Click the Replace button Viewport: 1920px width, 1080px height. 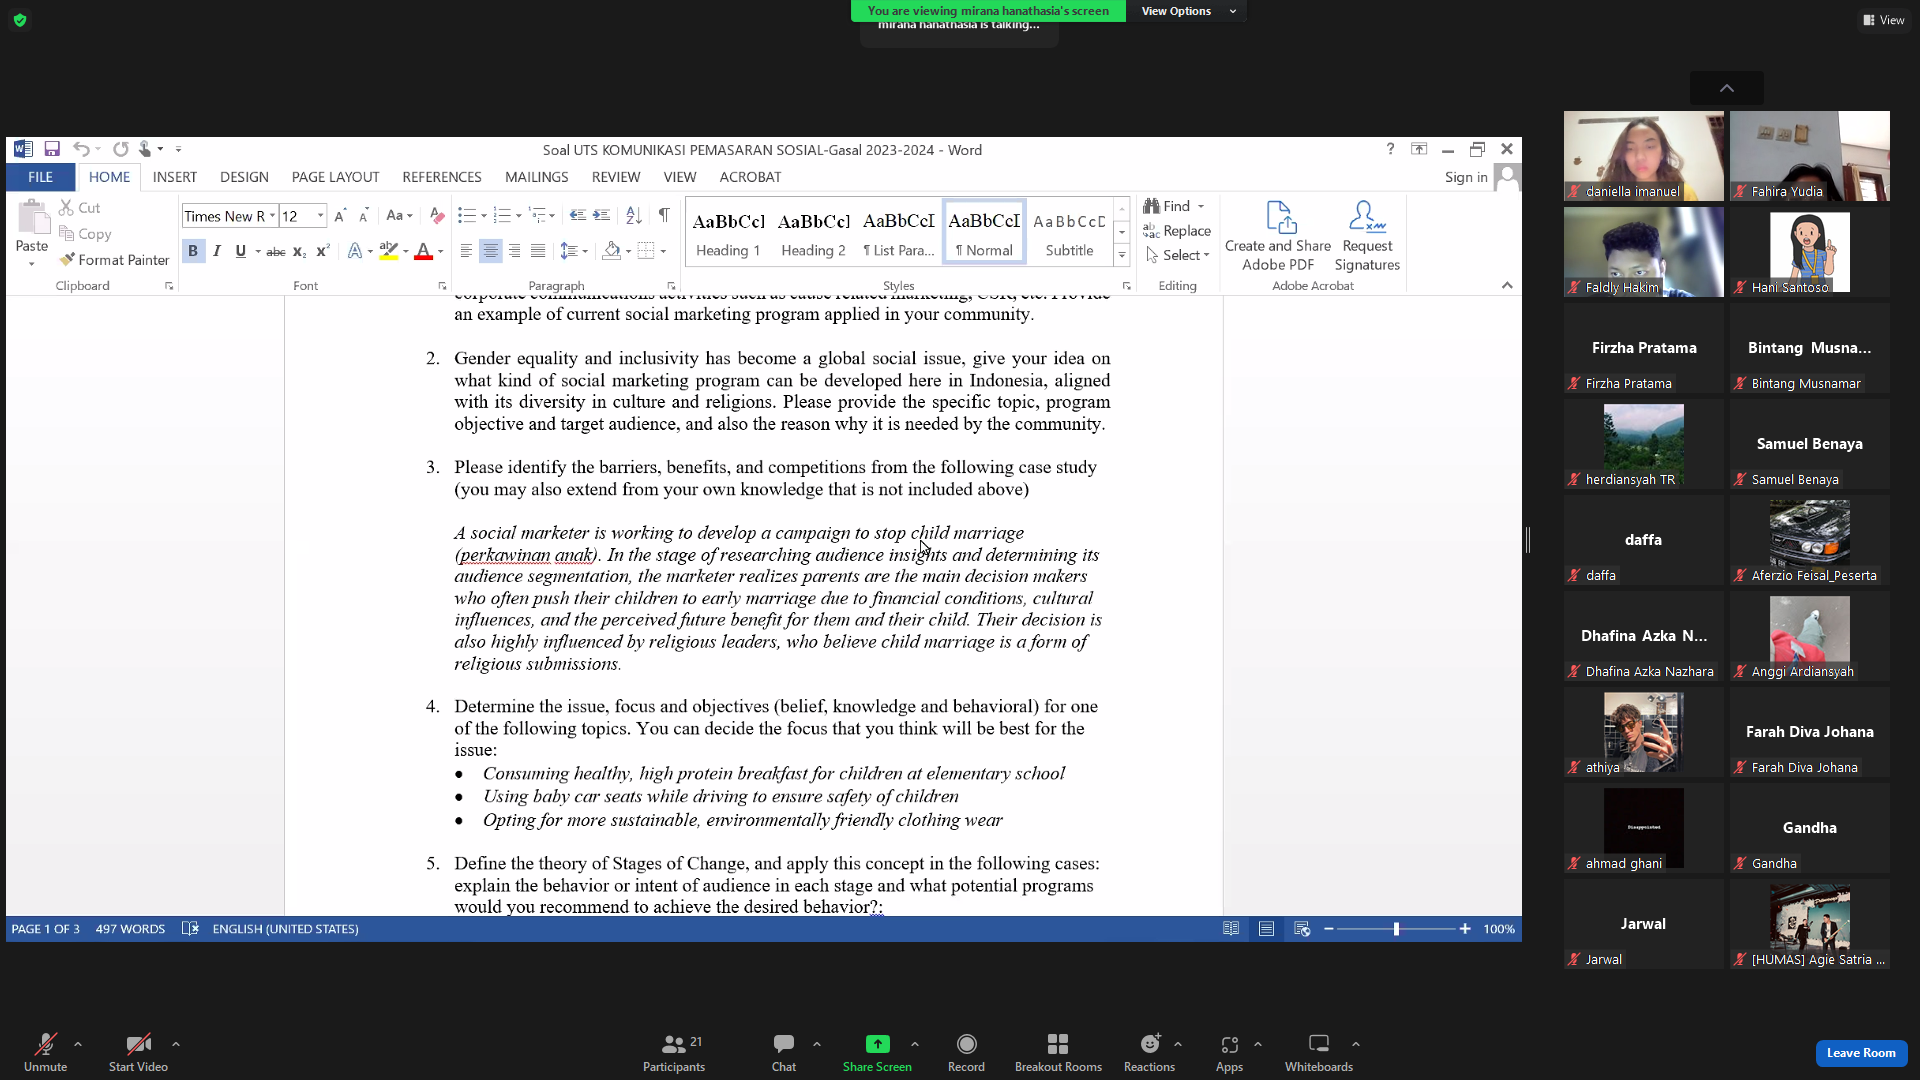pyautogui.click(x=1177, y=231)
